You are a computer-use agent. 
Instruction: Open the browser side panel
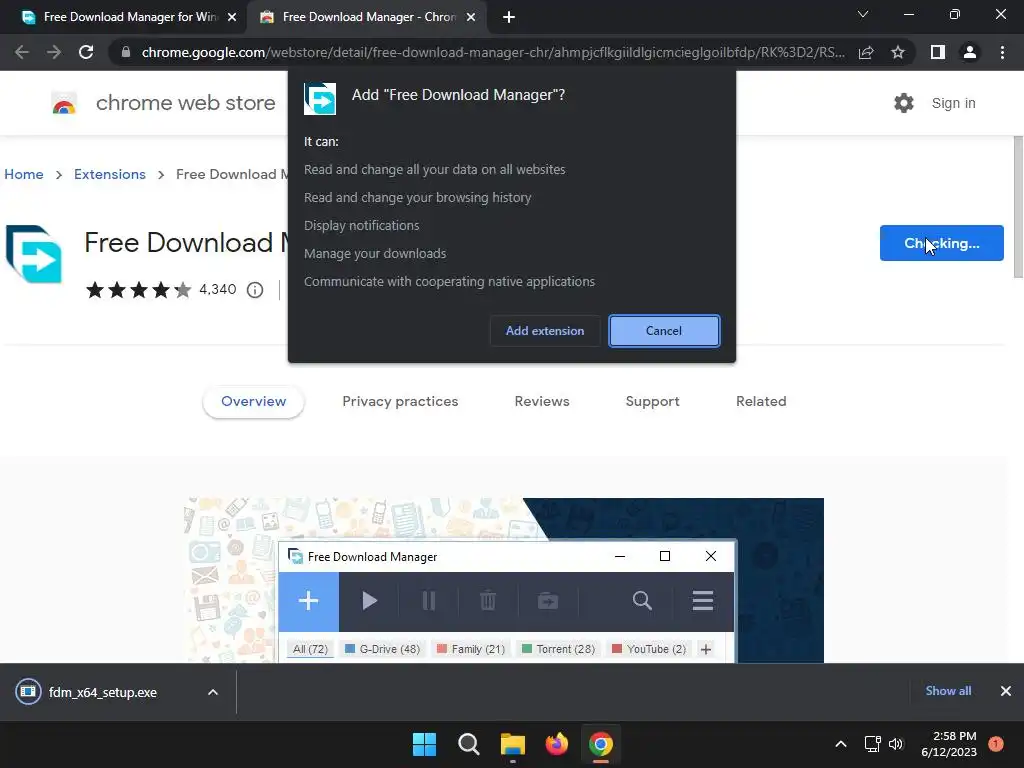pos(938,52)
